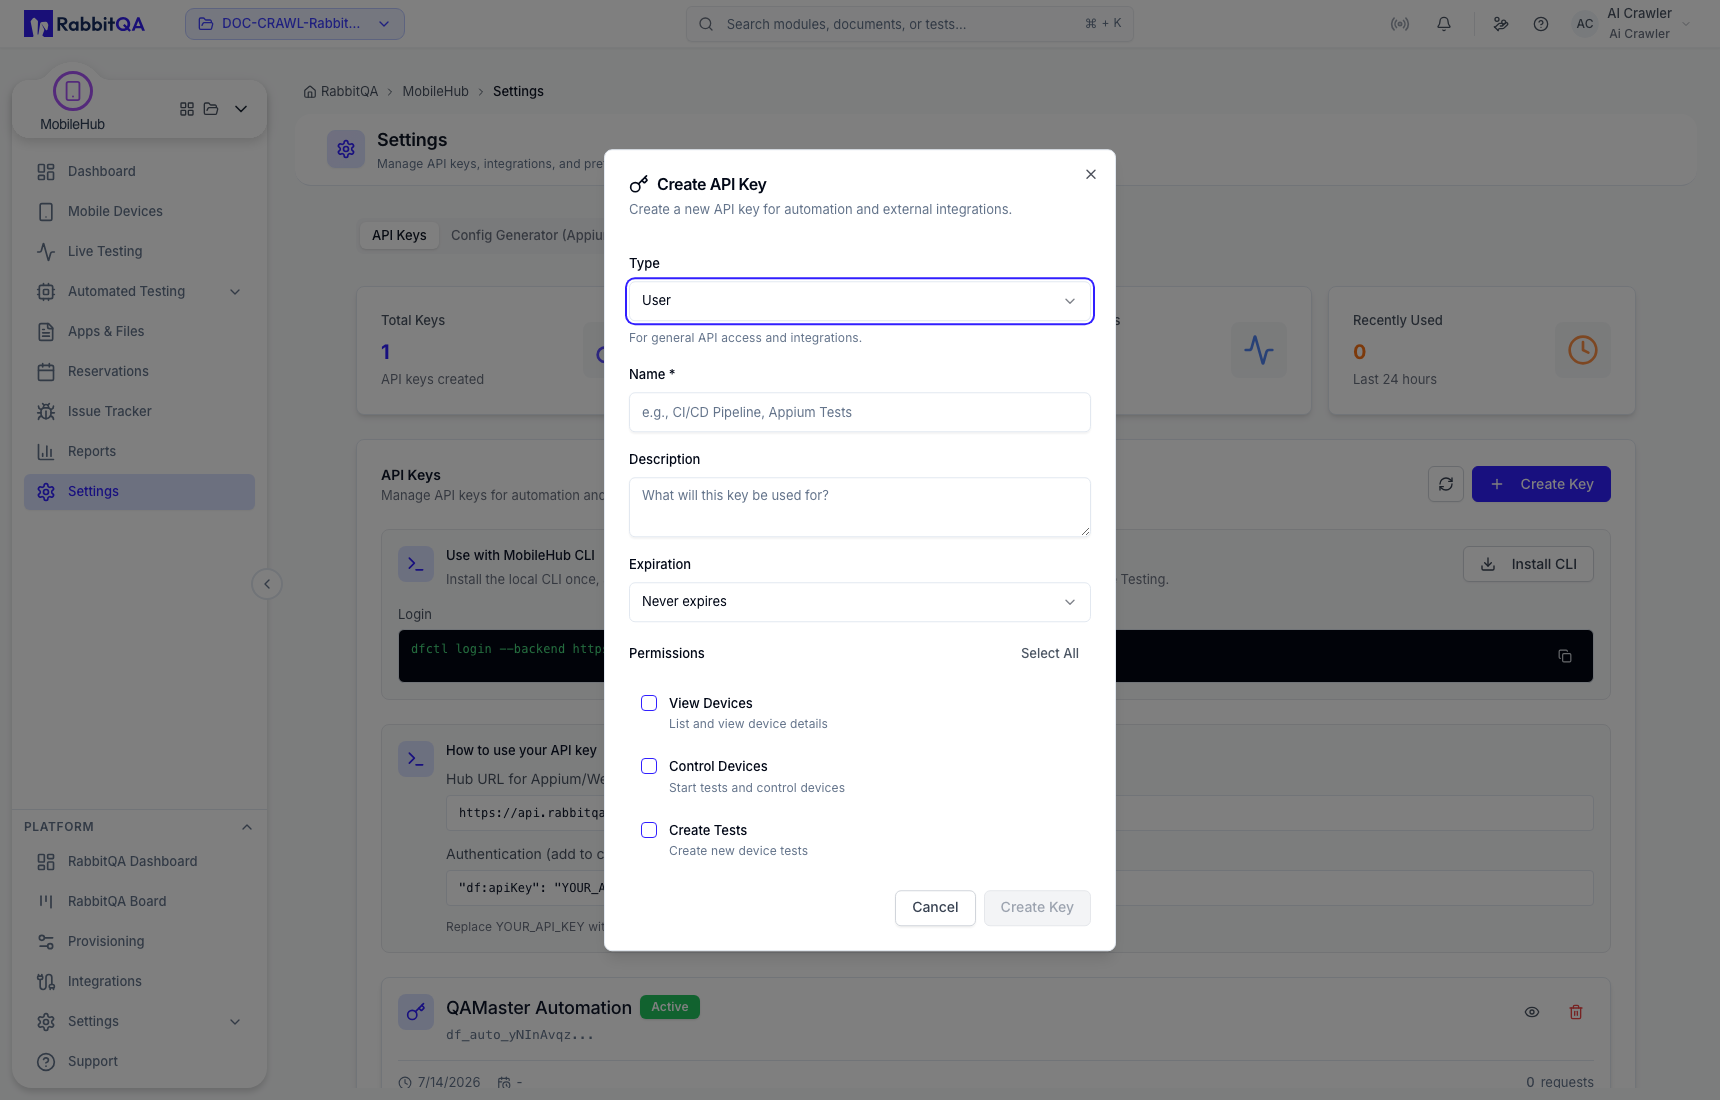Viewport: 1720px width, 1100px height.
Task: Open the notifications bell
Action: pyautogui.click(x=1444, y=24)
